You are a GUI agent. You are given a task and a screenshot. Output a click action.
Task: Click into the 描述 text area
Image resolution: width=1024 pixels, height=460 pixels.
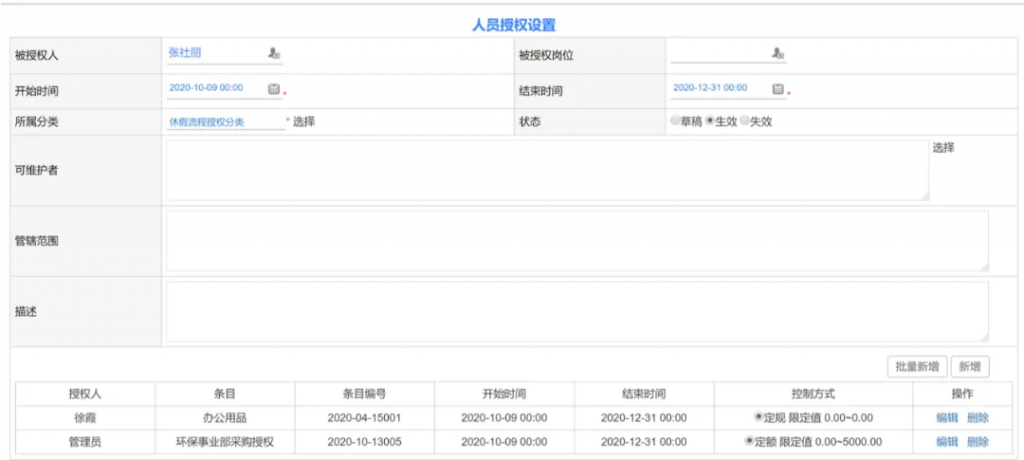coord(577,311)
